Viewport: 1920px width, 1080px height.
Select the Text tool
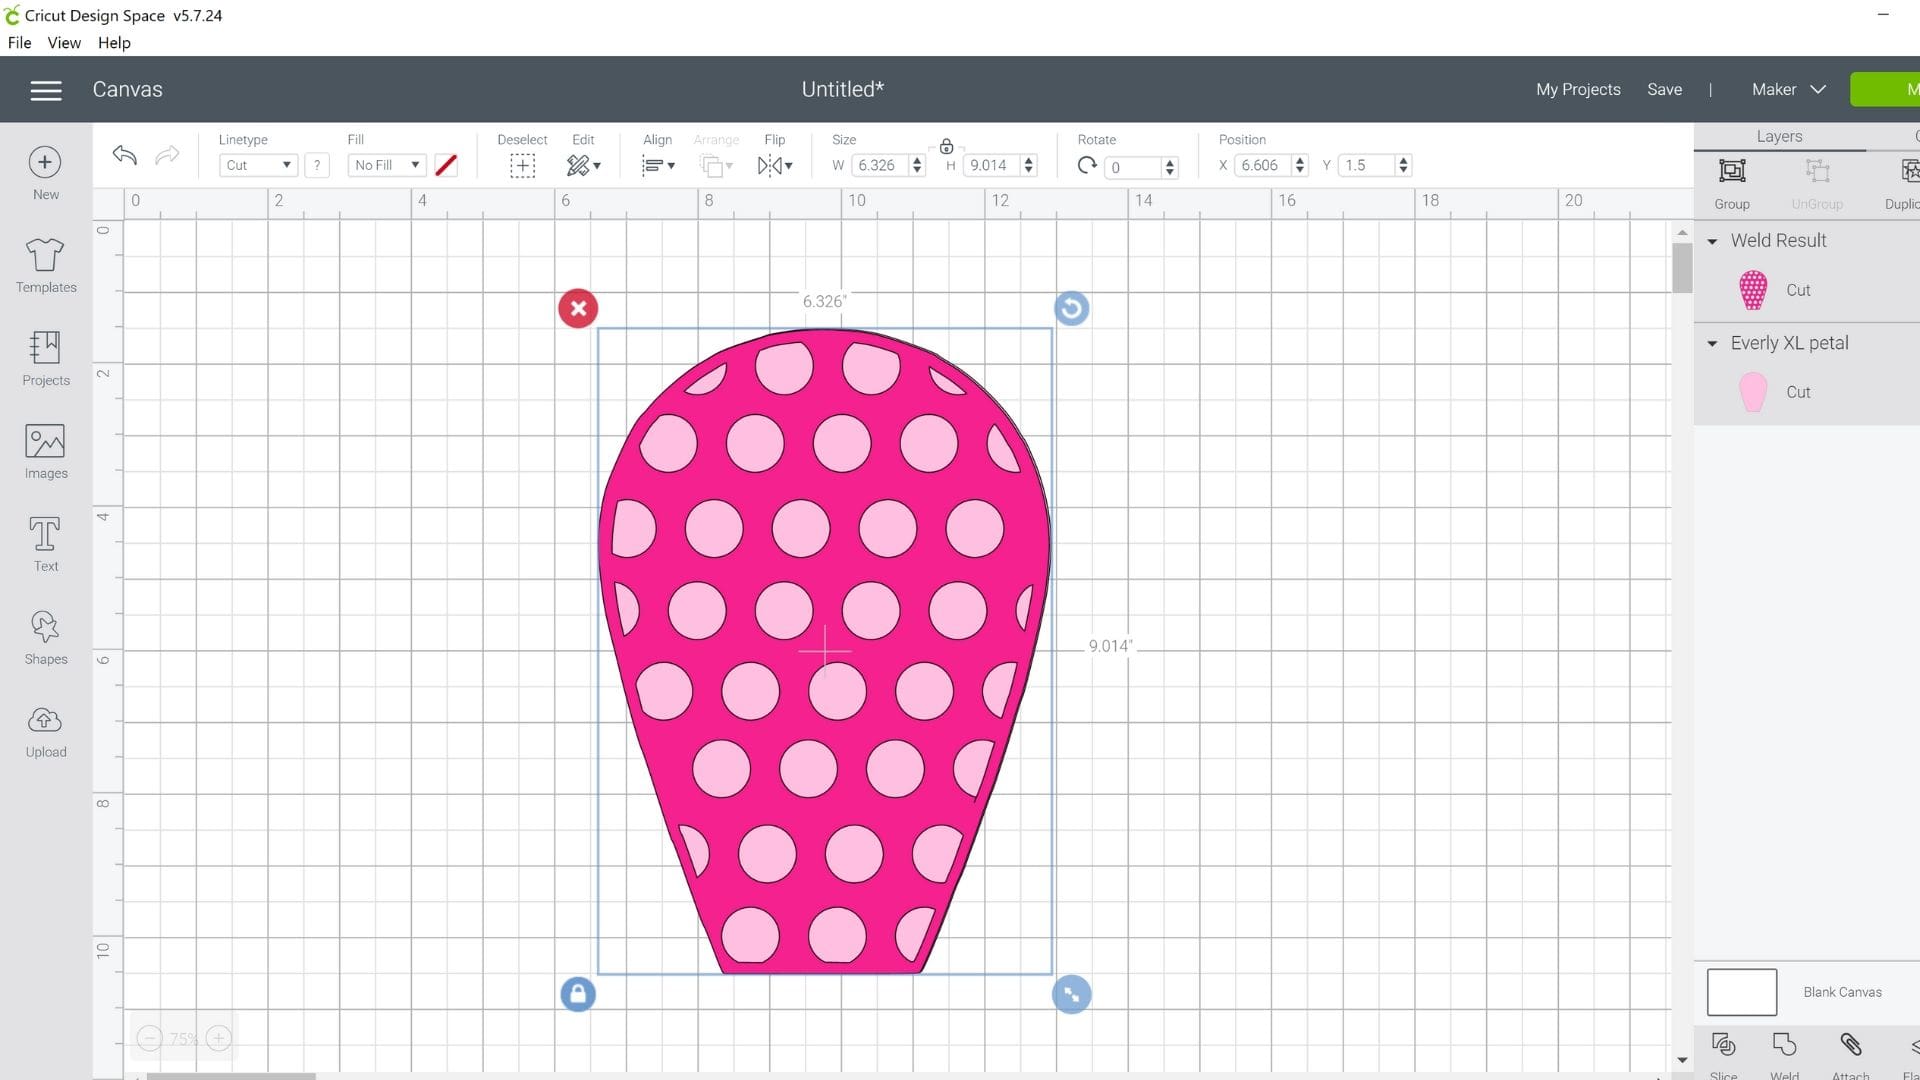(45, 543)
